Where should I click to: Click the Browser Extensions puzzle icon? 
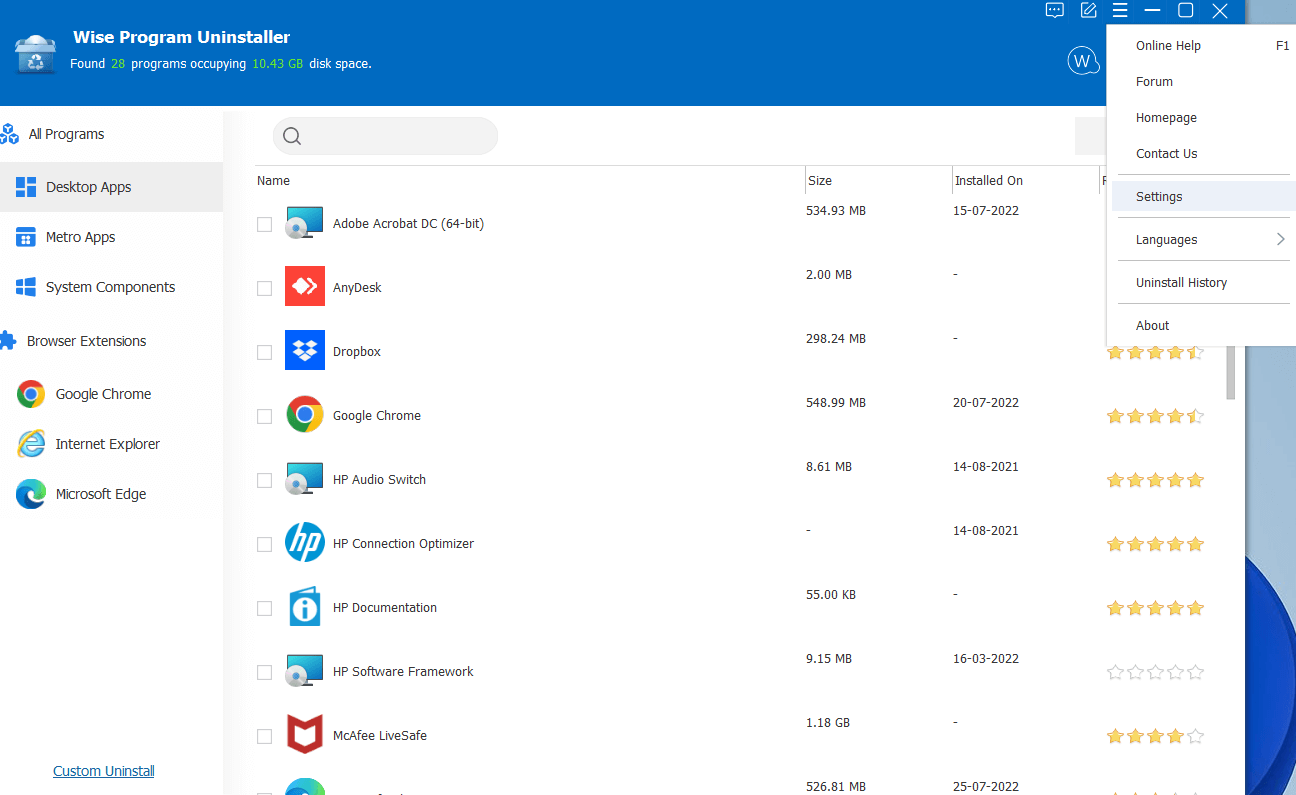8,341
